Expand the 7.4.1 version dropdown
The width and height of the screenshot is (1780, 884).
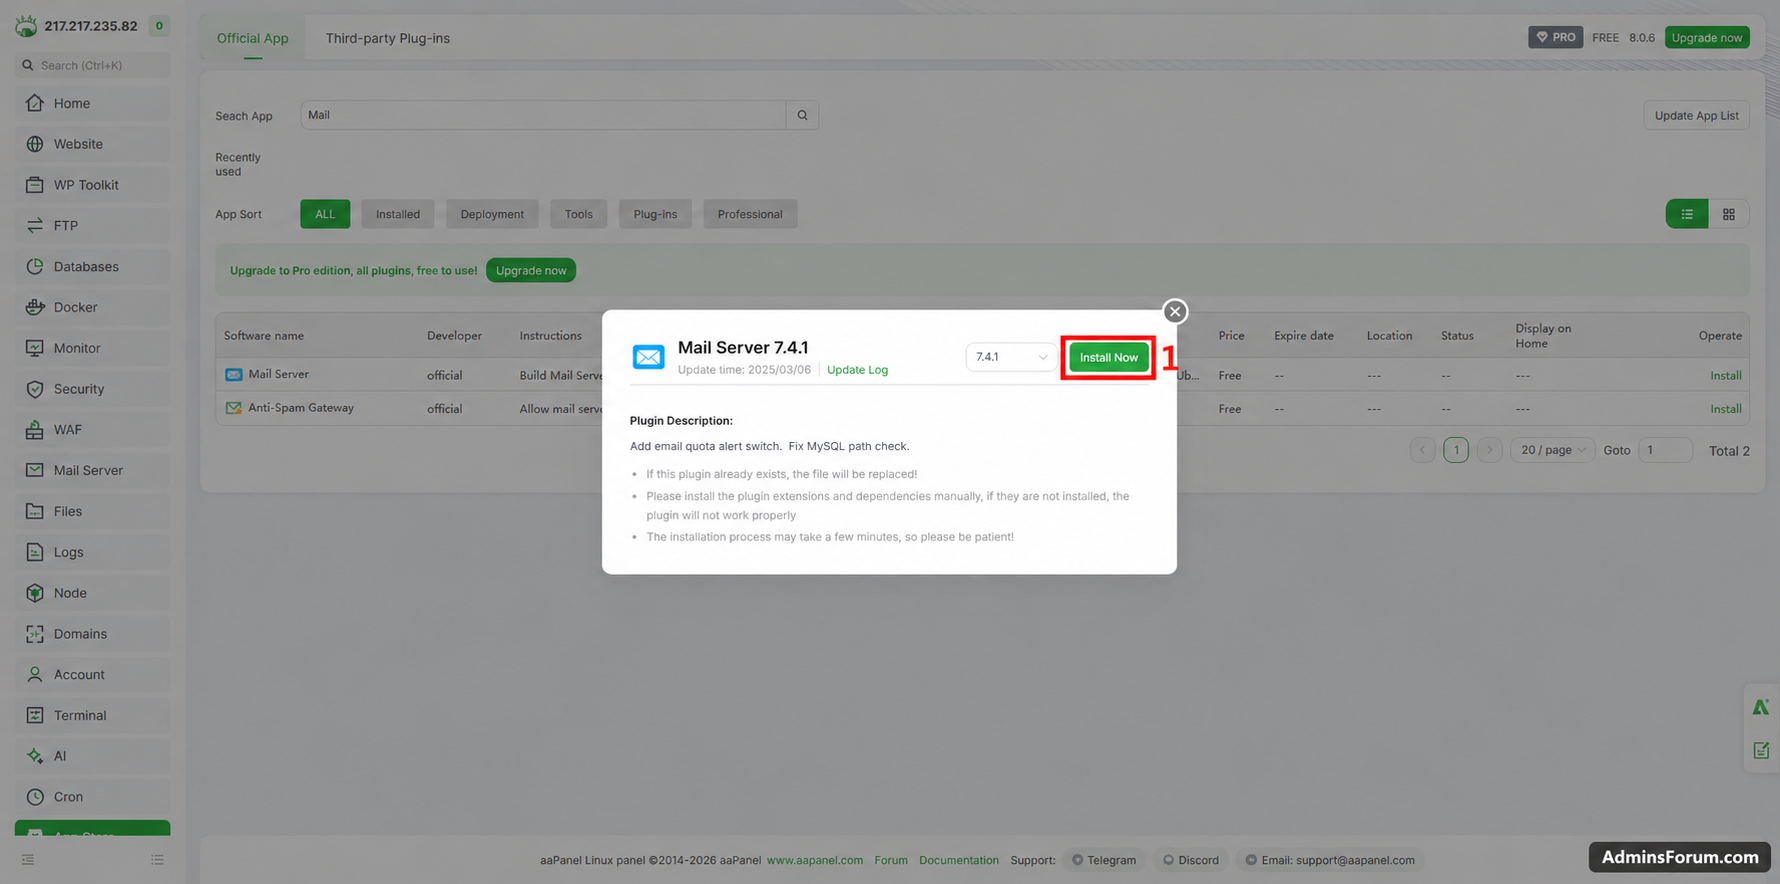[1011, 357]
